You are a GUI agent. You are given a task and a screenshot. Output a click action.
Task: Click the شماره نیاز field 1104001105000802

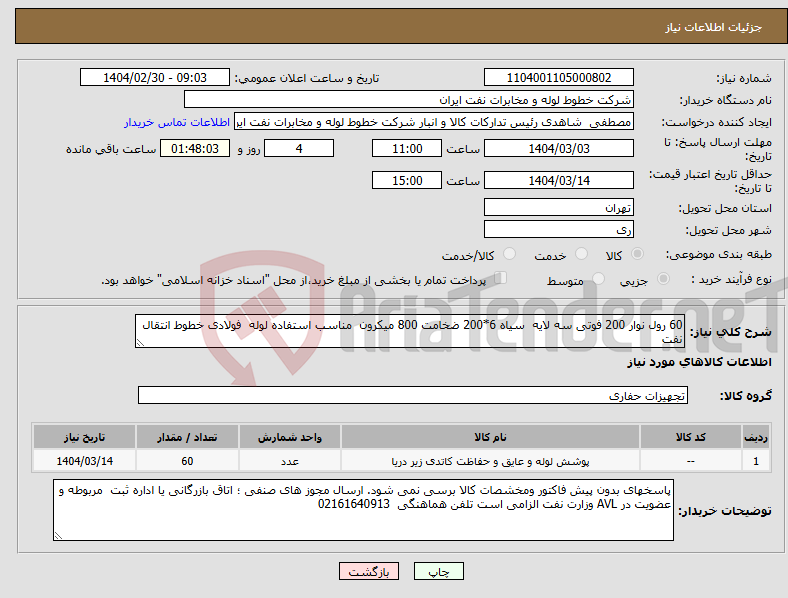click(x=558, y=77)
